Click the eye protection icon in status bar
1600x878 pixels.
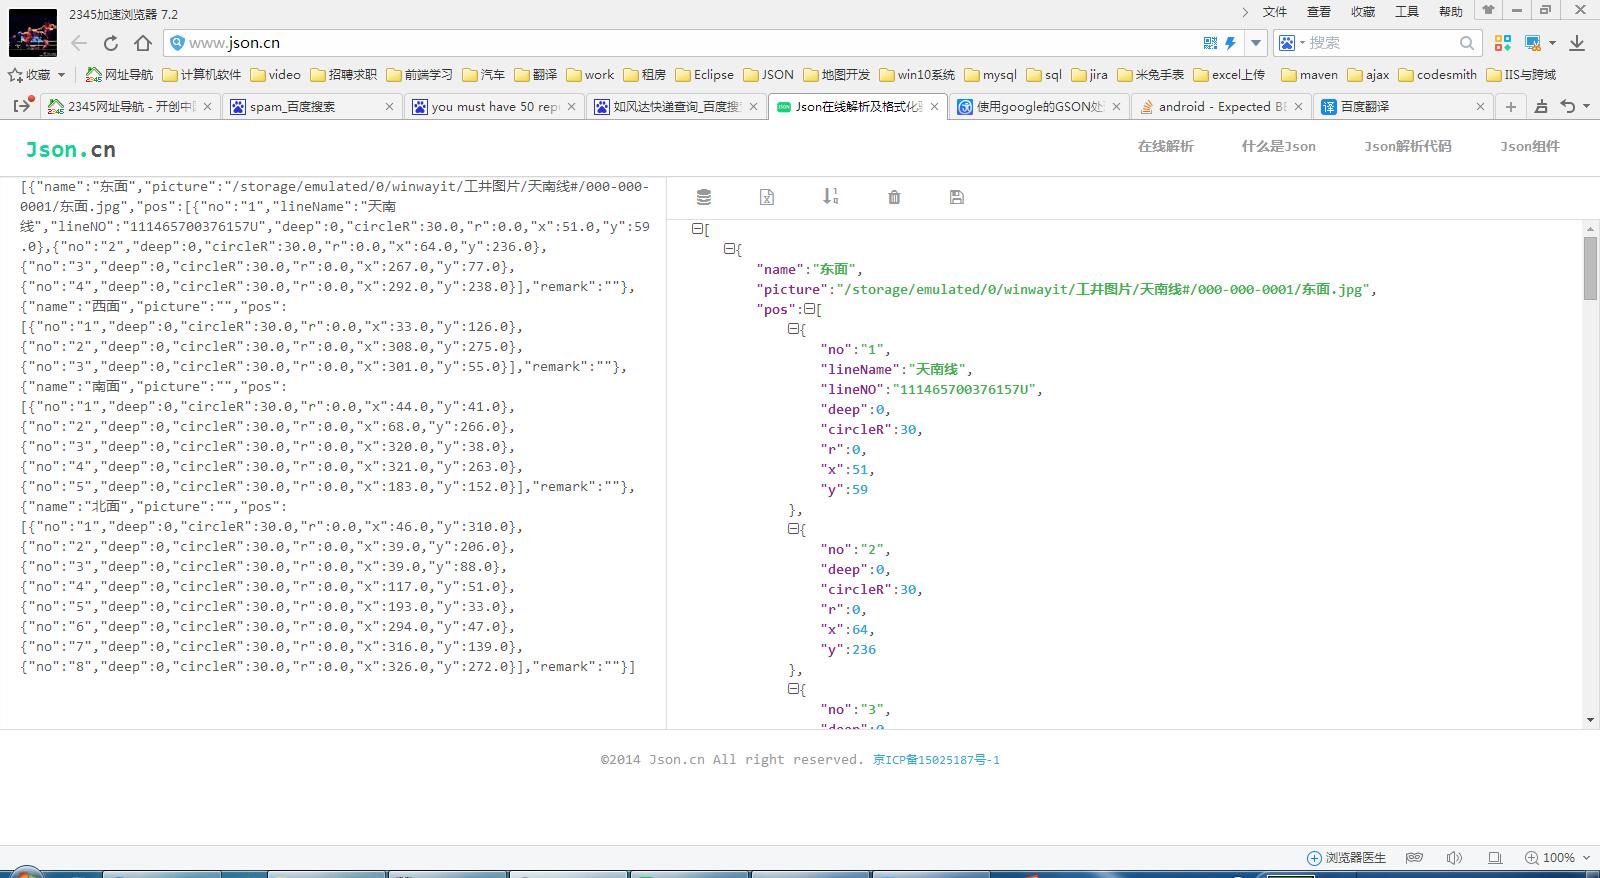click(x=1414, y=857)
